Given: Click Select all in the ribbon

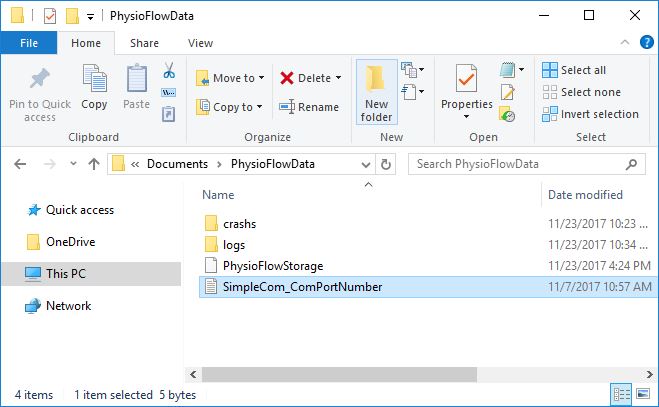Looking at the screenshot, I should click(x=574, y=70).
